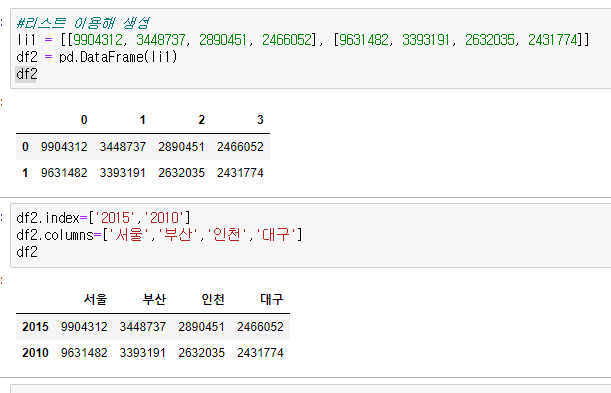Click cell 2890451 in first table row 0
This screenshot has height=393, width=611.
(x=182, y=147)
